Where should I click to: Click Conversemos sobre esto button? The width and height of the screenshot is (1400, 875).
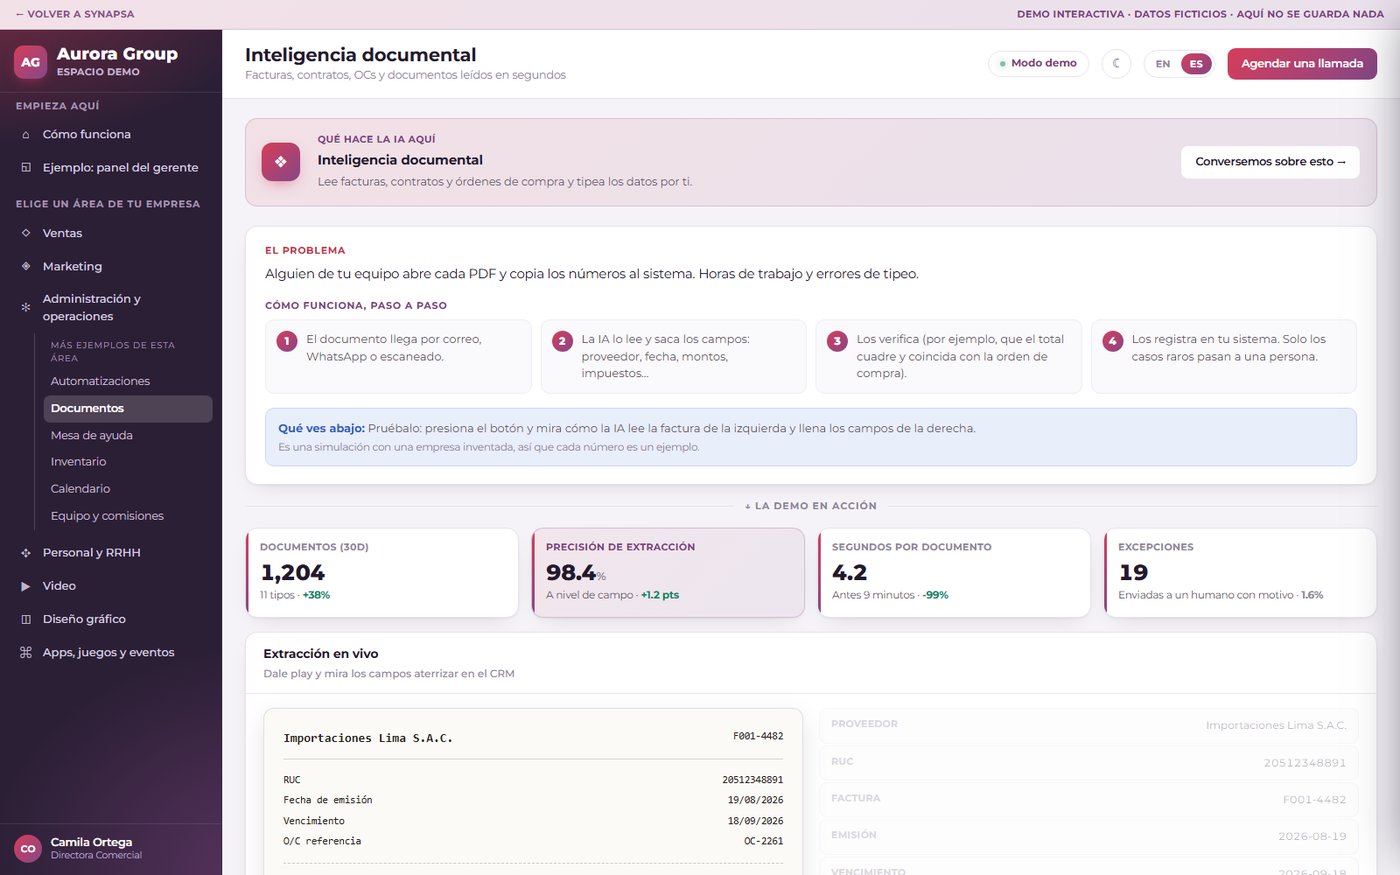[1270, 162]
